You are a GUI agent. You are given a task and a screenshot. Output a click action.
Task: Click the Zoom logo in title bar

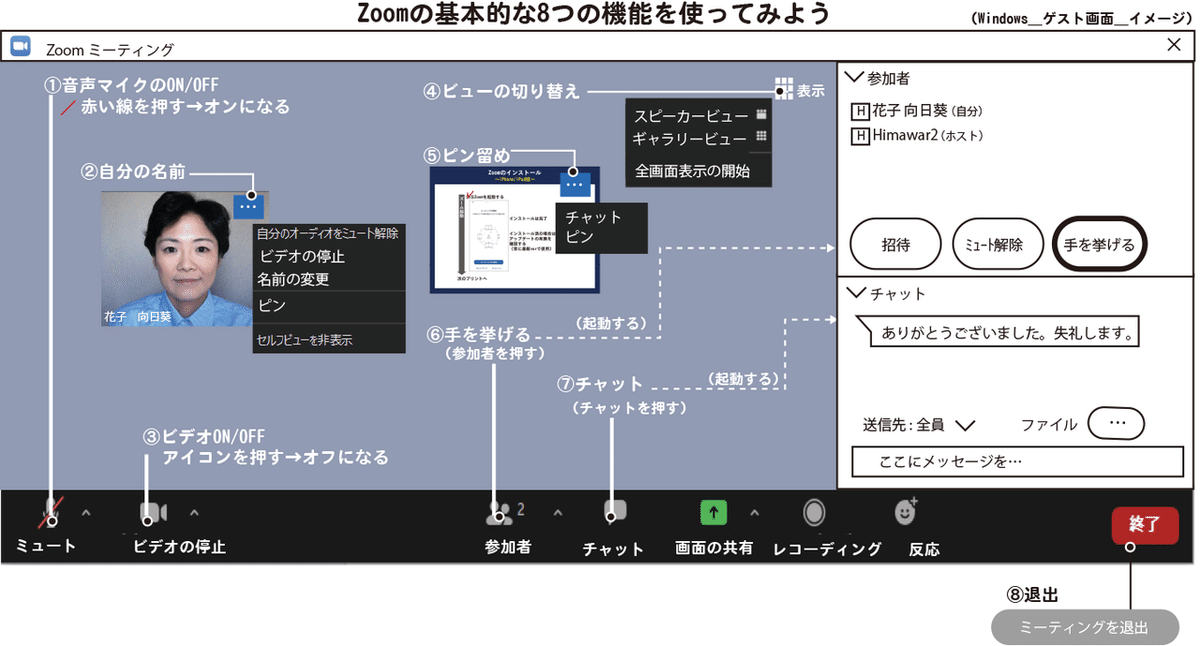click(x=20, y=47)
